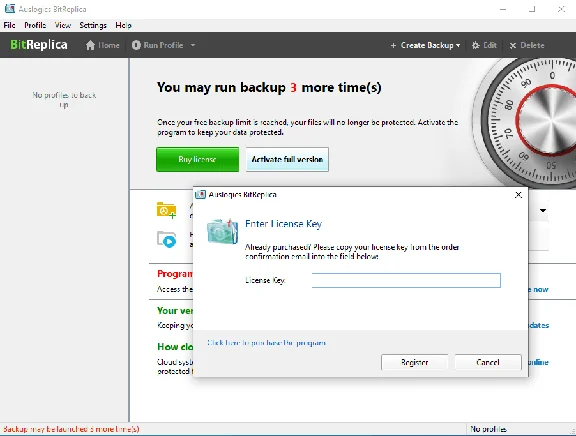
Task: Click the Create Backup plus icon
Action: 393,45
